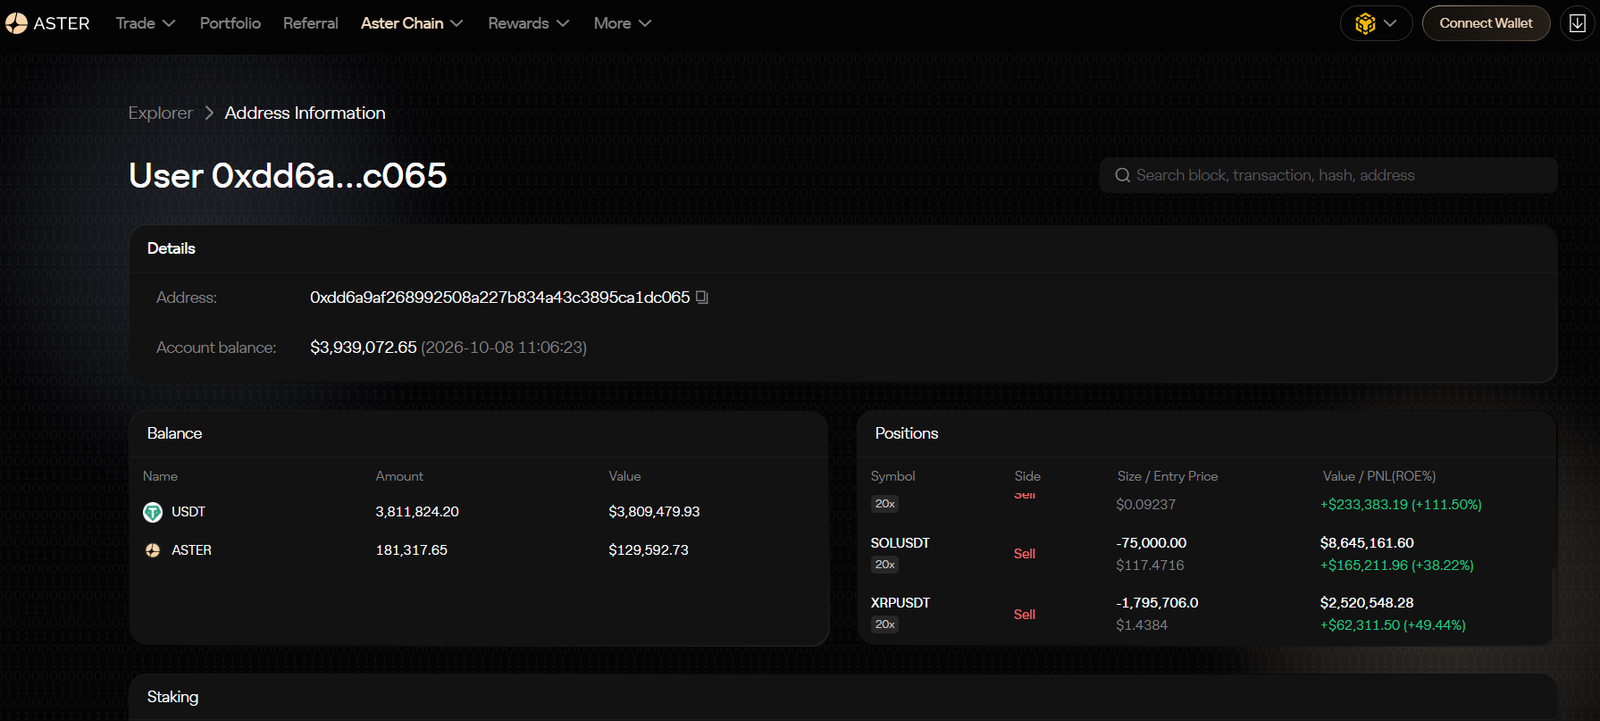Click the Staking section header
The height and width of the screenshot is (721, 1600).
point(173,697)
